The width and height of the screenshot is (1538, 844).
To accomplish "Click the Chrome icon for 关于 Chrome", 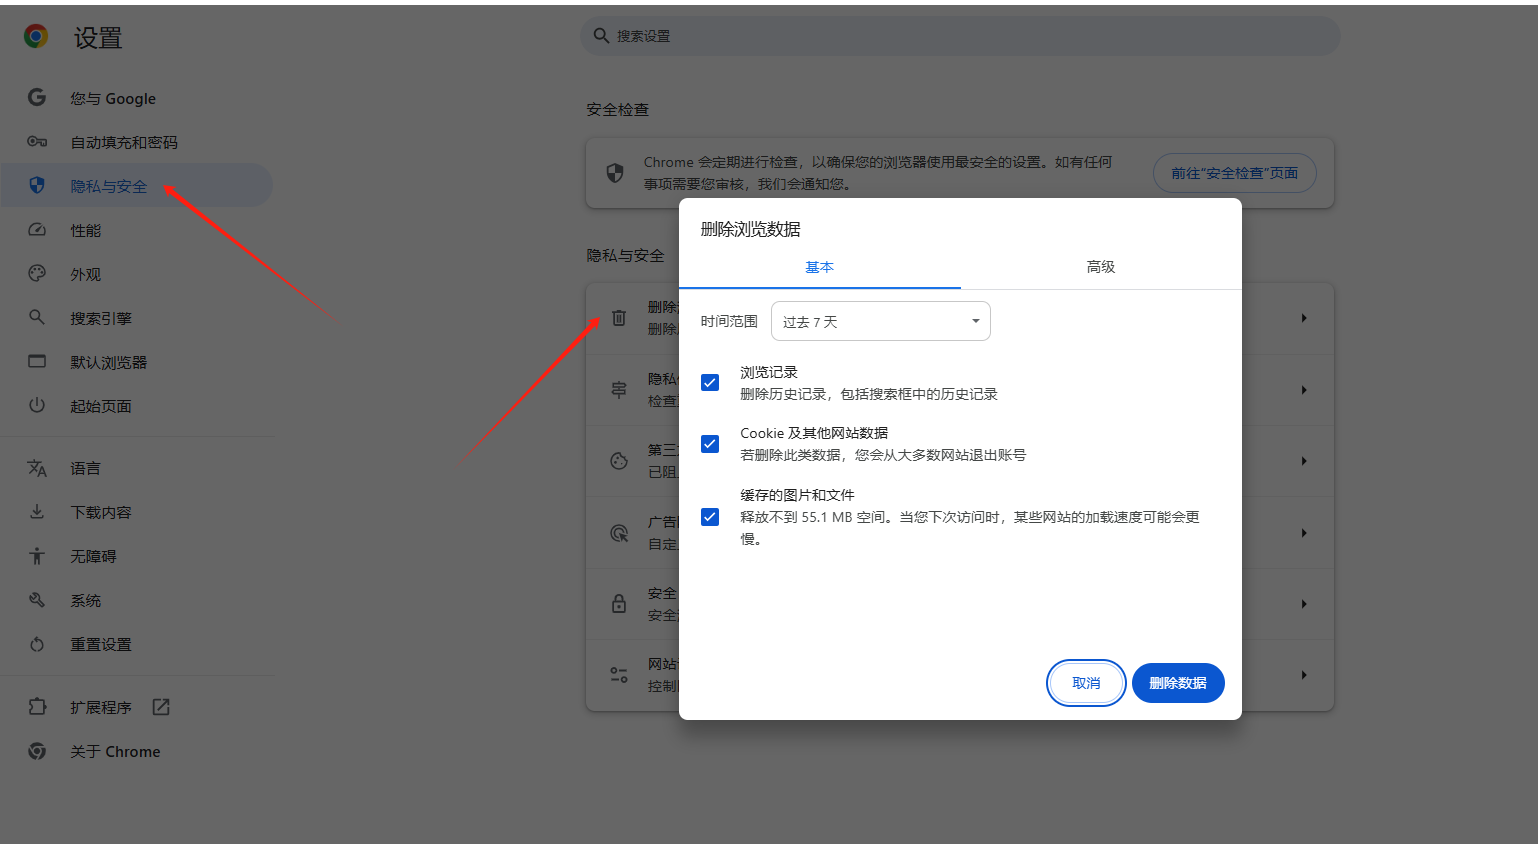I will [37, 751].
